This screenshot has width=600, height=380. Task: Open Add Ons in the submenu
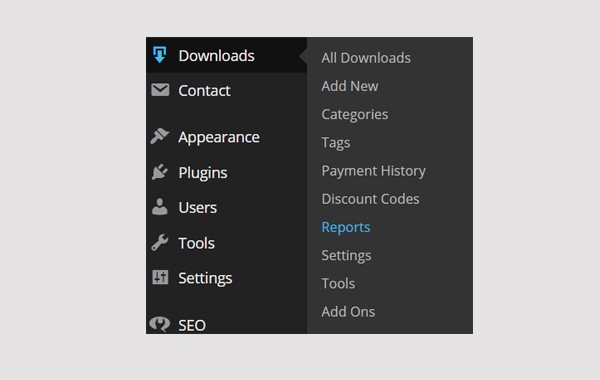tap(348, 312)
